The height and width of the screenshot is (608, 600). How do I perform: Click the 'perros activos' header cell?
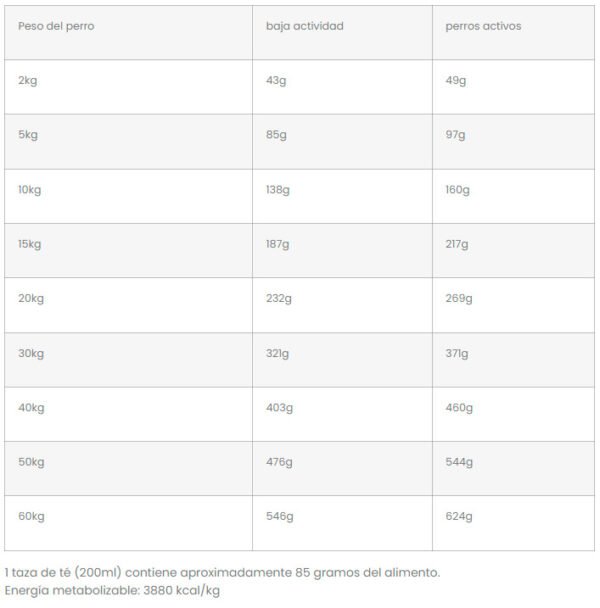[x=514, y=33]
